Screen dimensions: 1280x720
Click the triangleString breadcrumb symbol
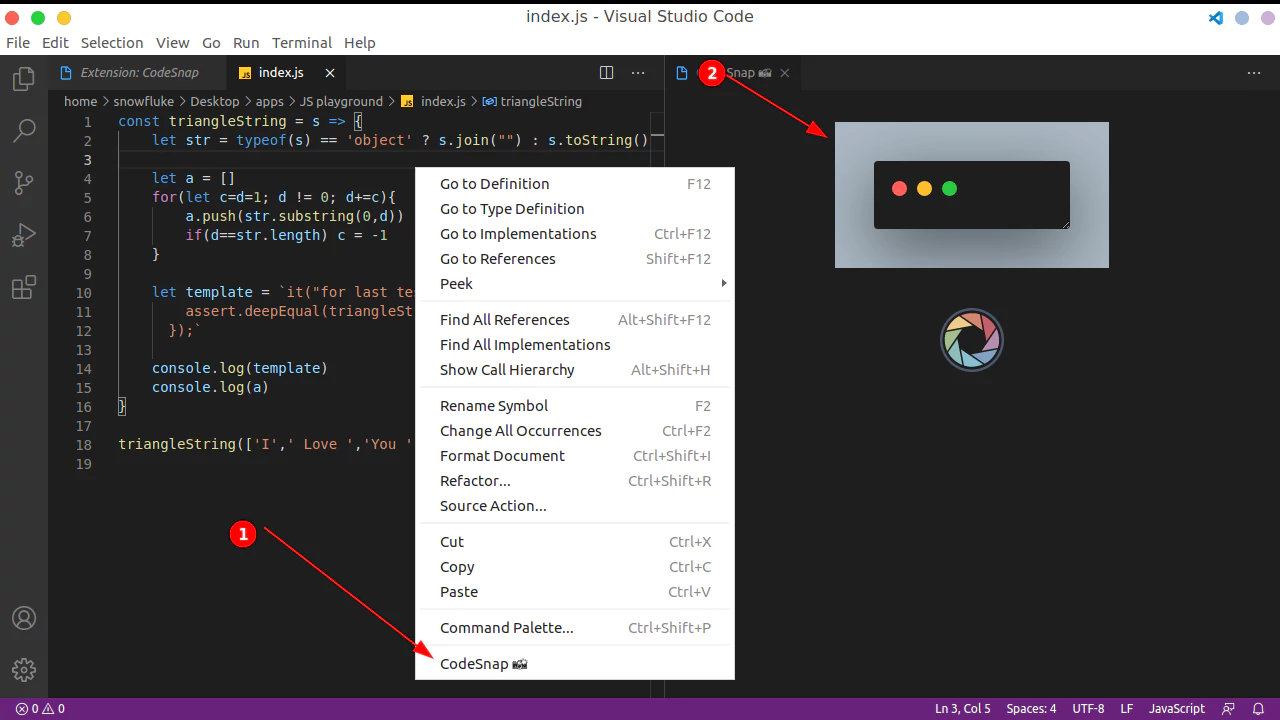click(x=532, y=101)
